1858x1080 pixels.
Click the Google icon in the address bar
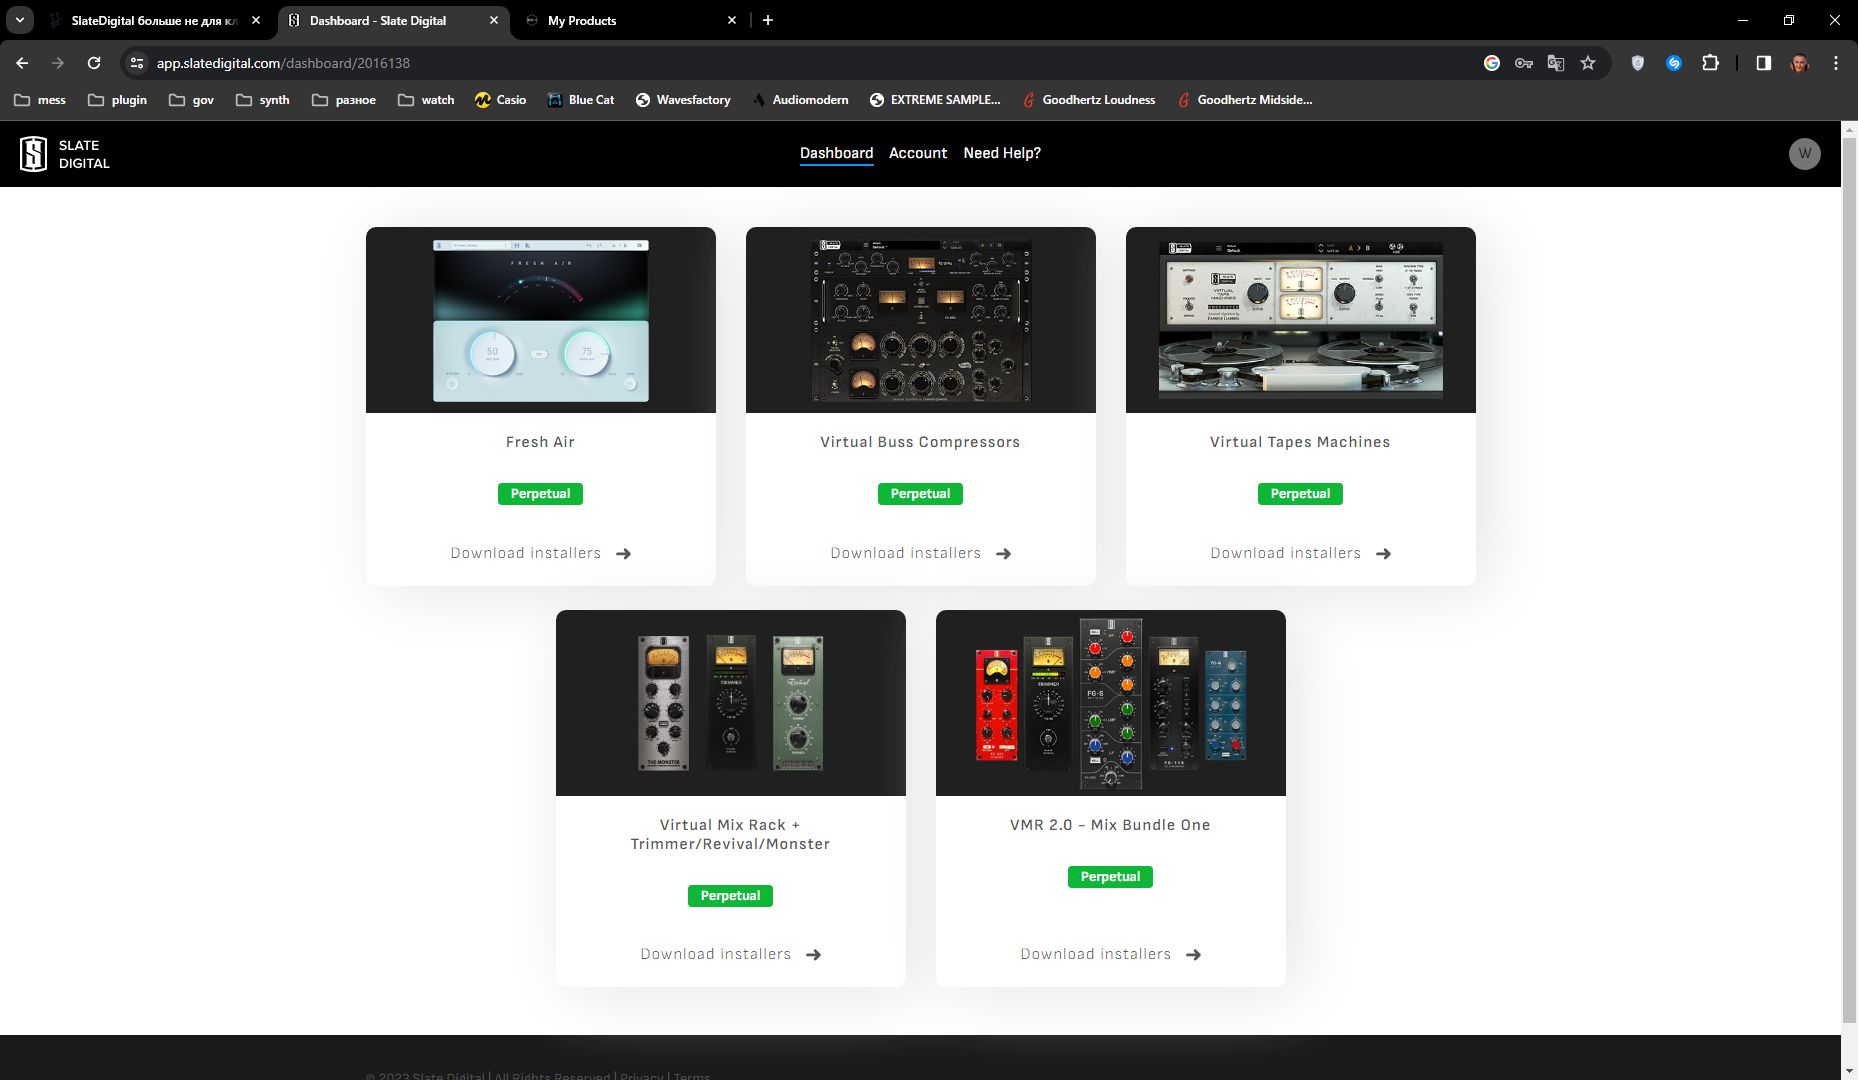[1492, 63]
